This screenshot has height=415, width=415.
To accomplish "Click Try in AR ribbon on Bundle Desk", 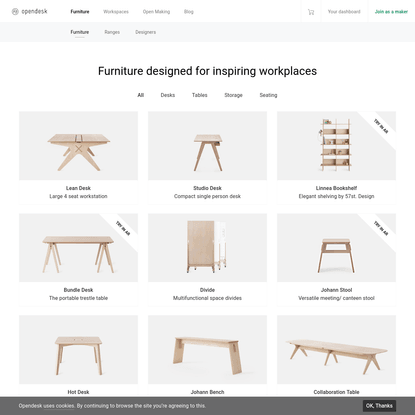I will [x=123, y=228].
